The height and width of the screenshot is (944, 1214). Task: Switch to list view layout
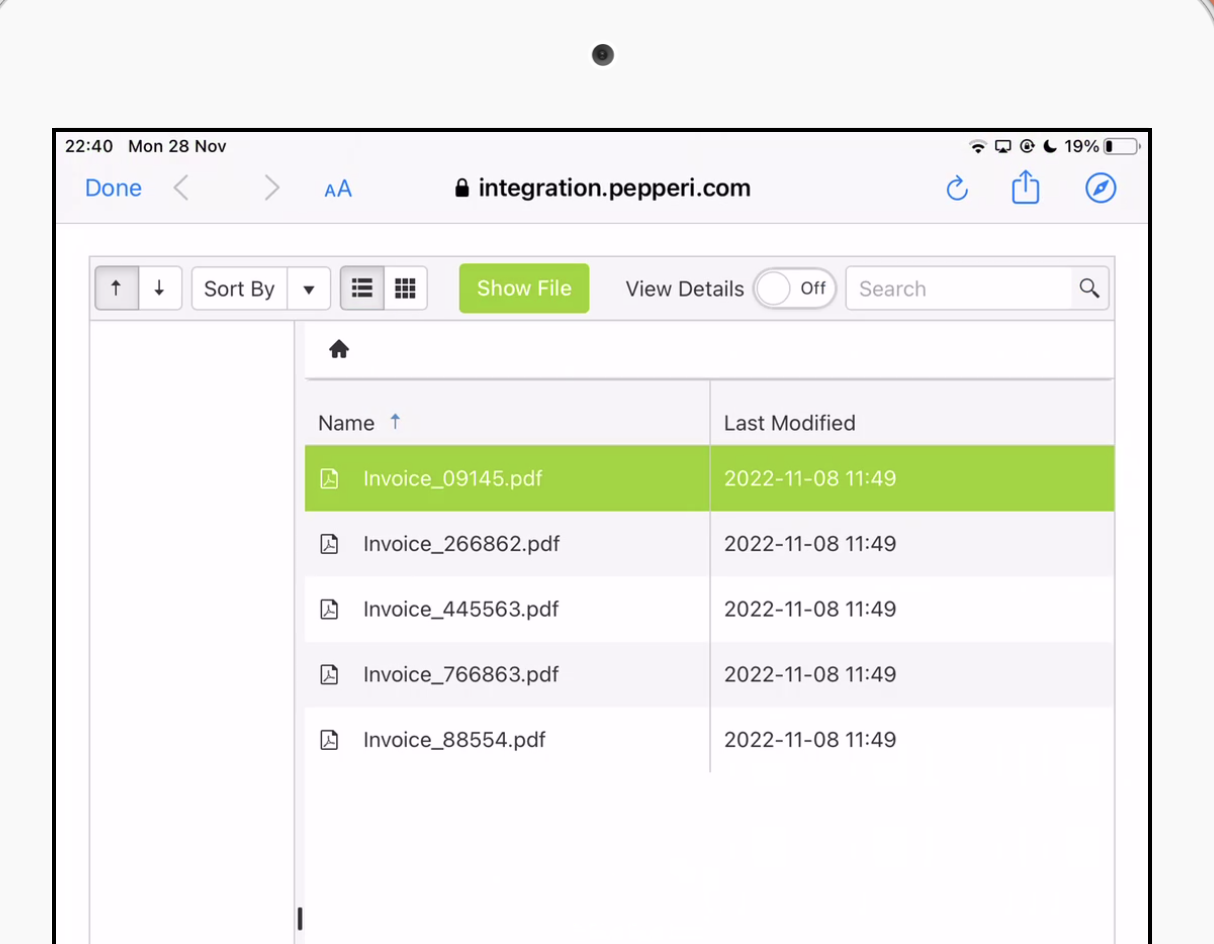coord(362,289)
